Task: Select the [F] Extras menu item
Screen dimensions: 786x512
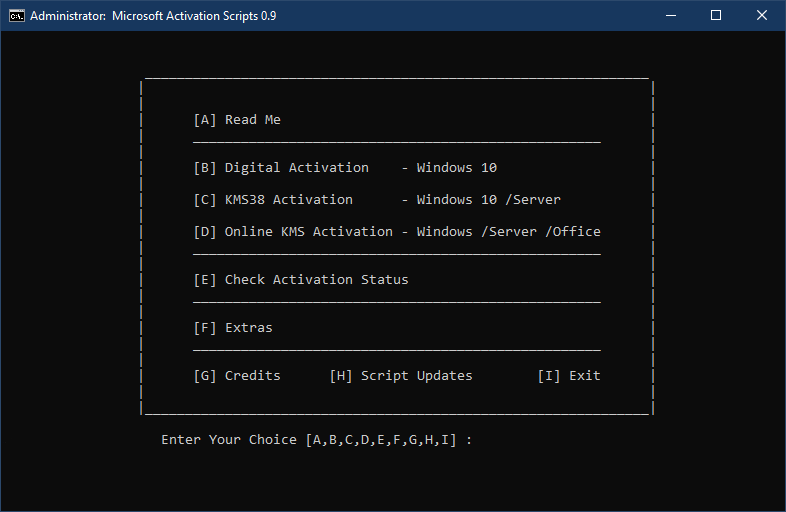Action: click(x=233, y=328)
